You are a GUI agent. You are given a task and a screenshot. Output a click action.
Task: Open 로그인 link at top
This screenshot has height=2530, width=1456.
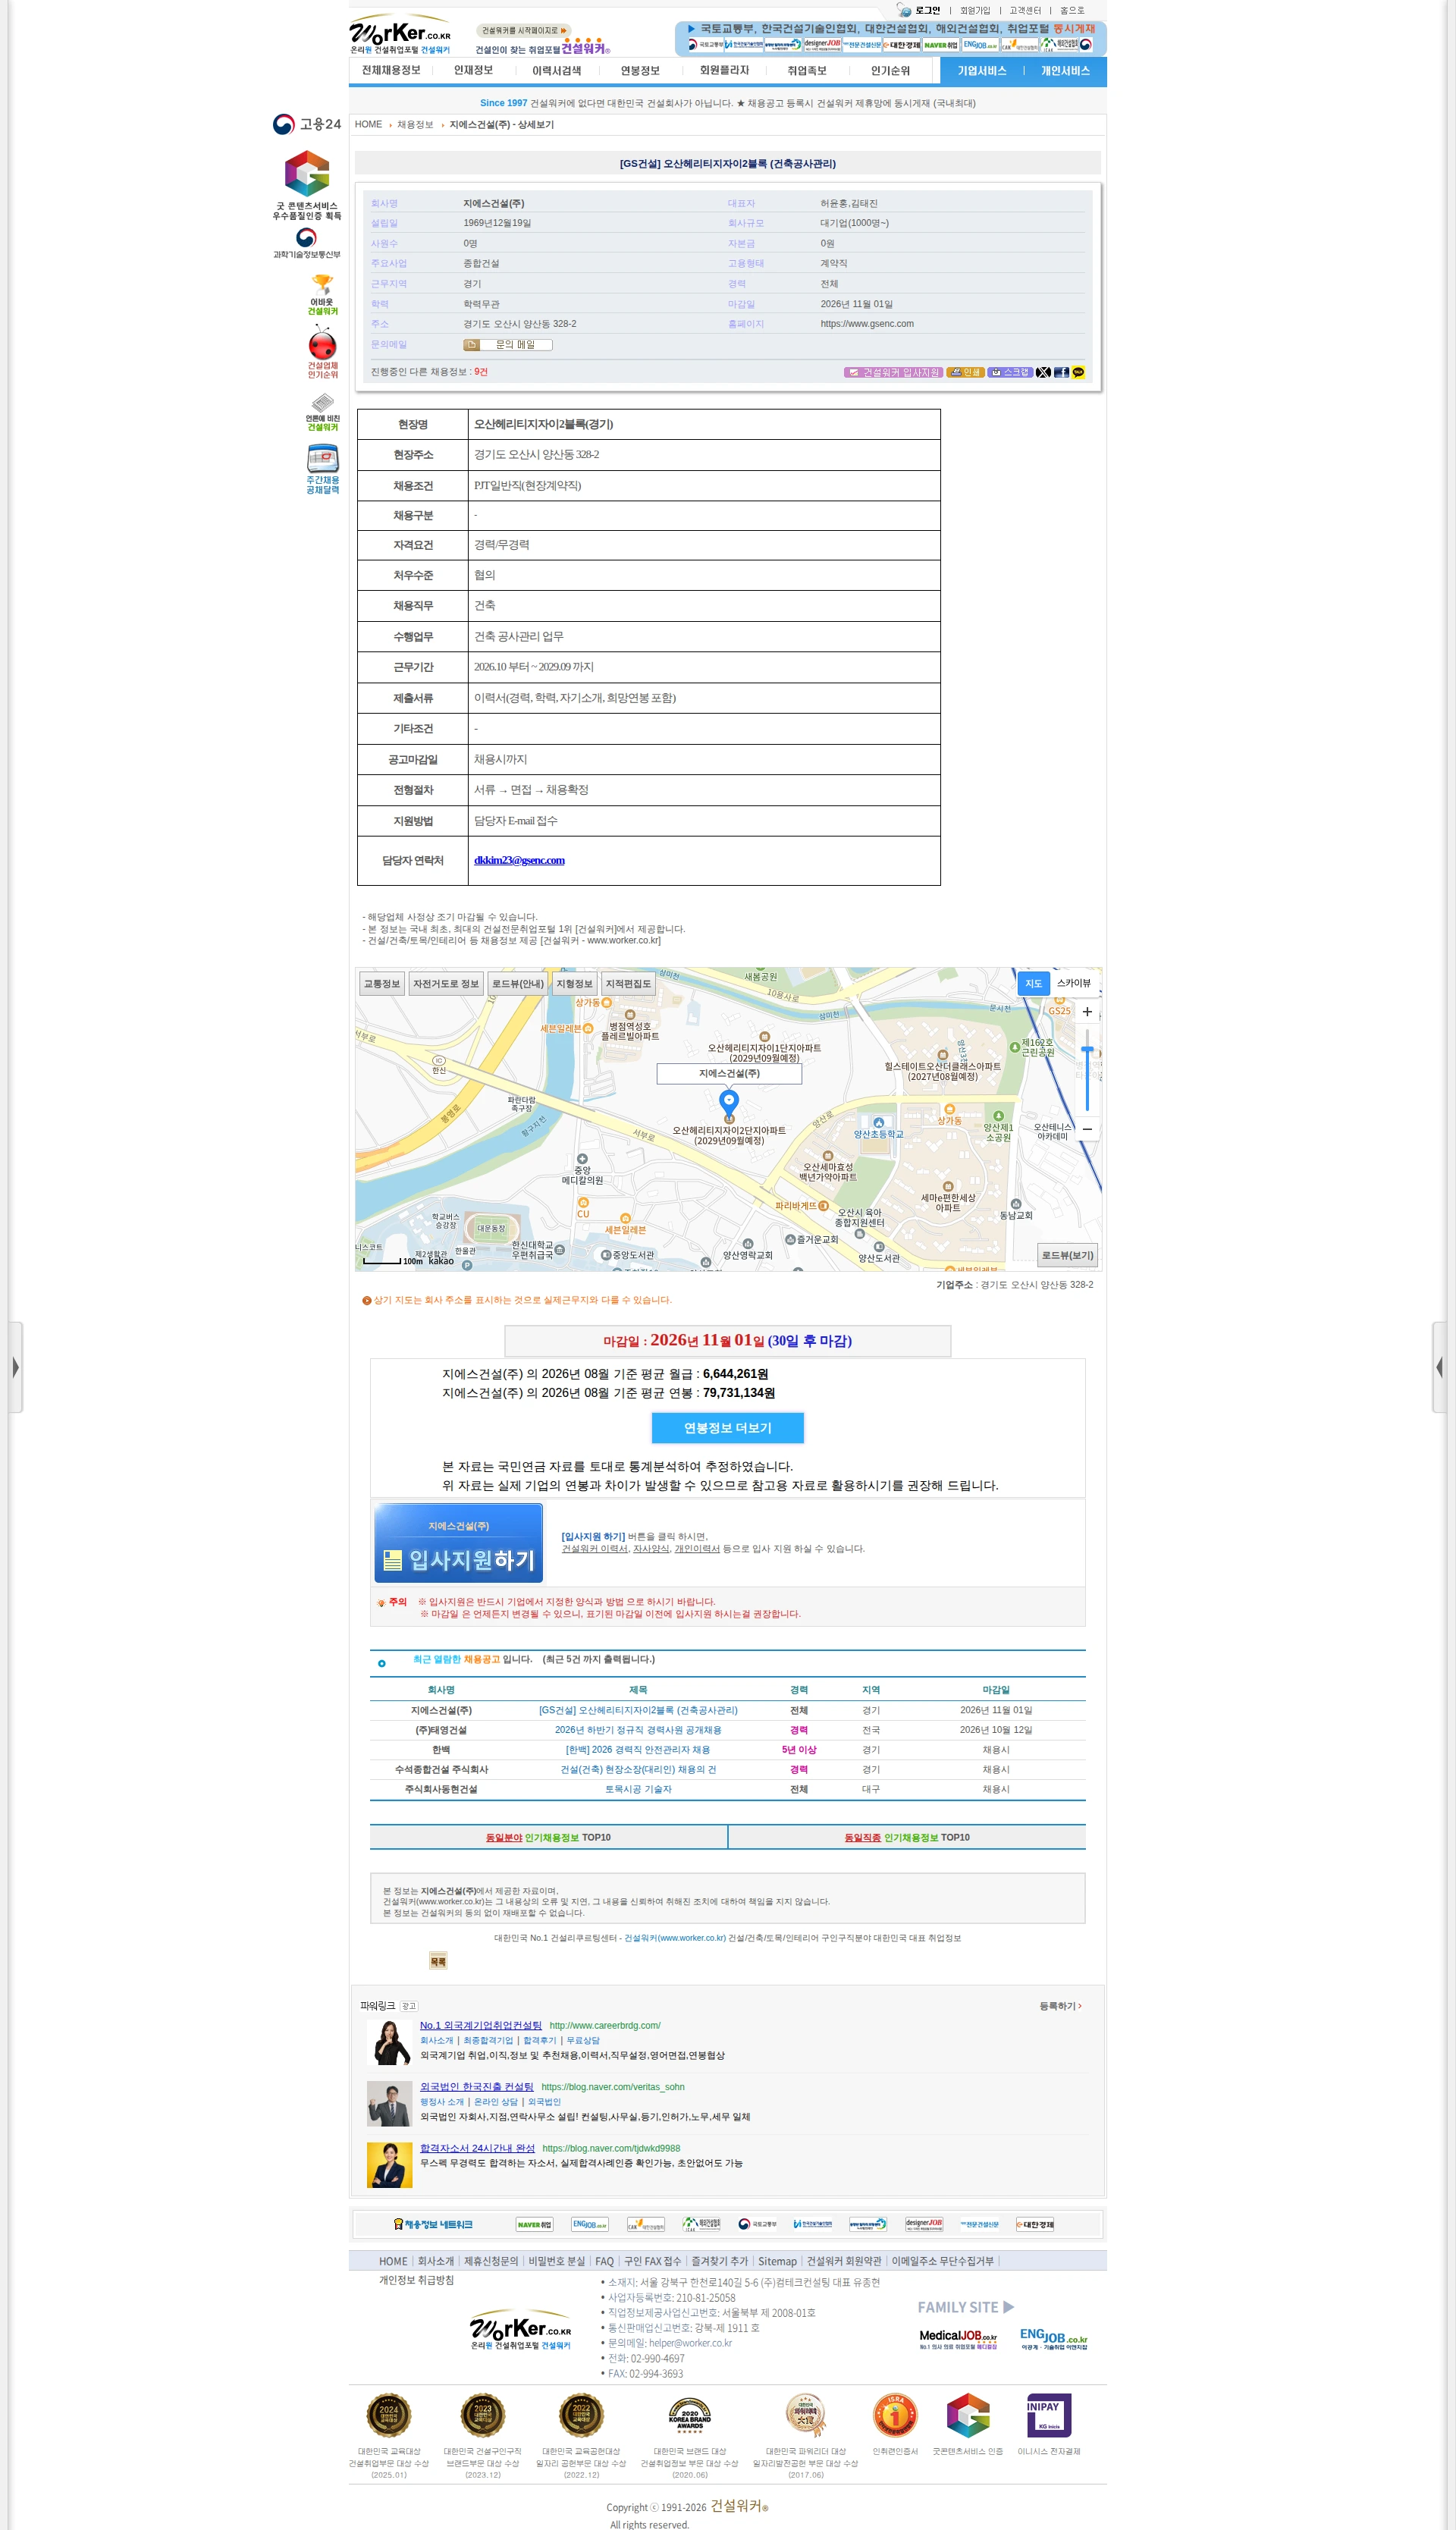(x=927, y=10)
